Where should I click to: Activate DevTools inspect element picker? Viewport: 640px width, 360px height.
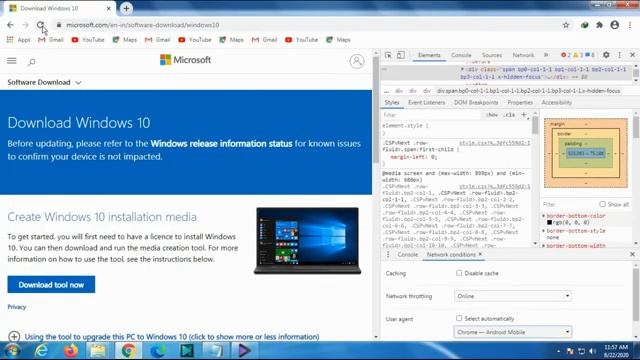pos(388,55)
